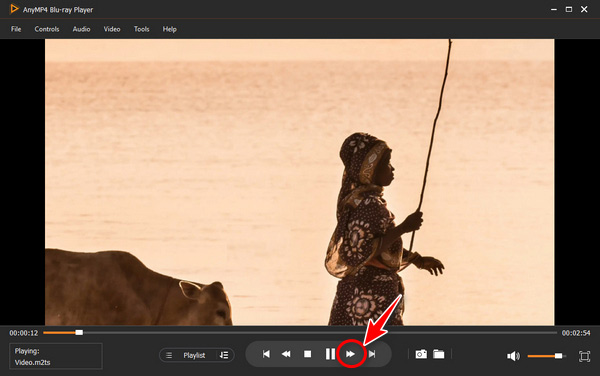Click the volume slider handle
600x376 pixels.
(559, 356)
